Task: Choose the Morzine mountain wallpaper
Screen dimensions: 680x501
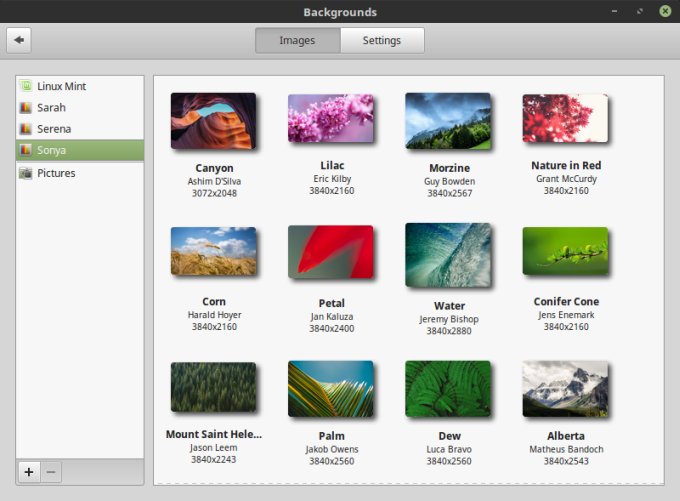Action: pyautogui.click(x=447, y=121)
